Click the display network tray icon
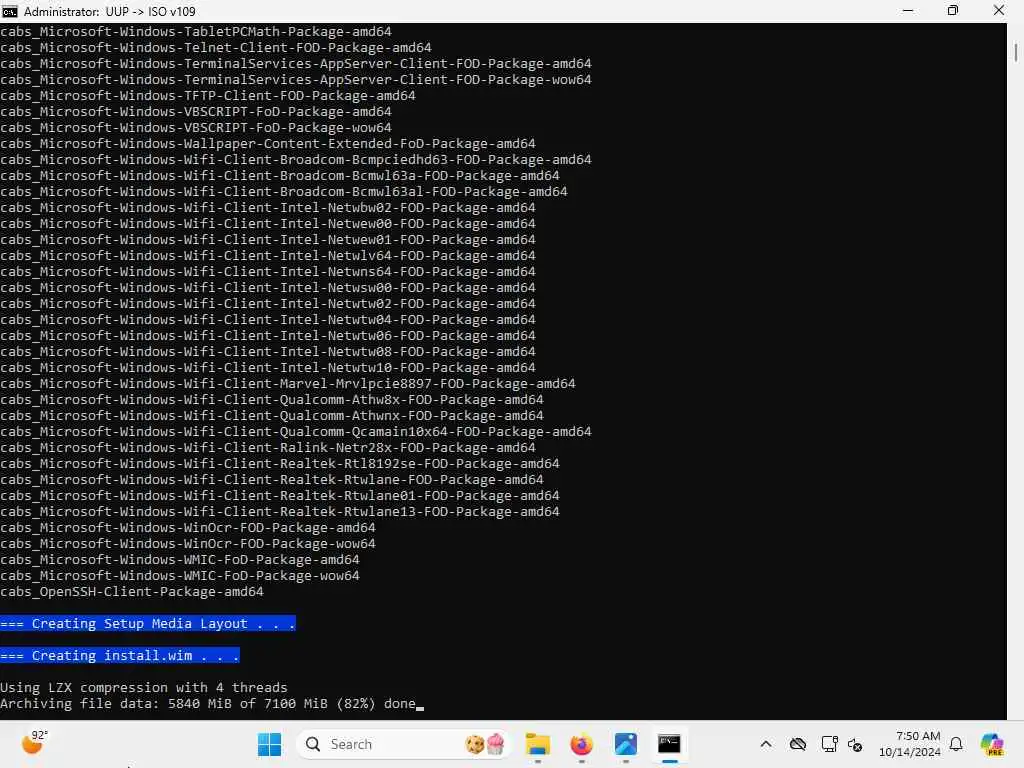The image size is (1024, 768). click(829, 744)
